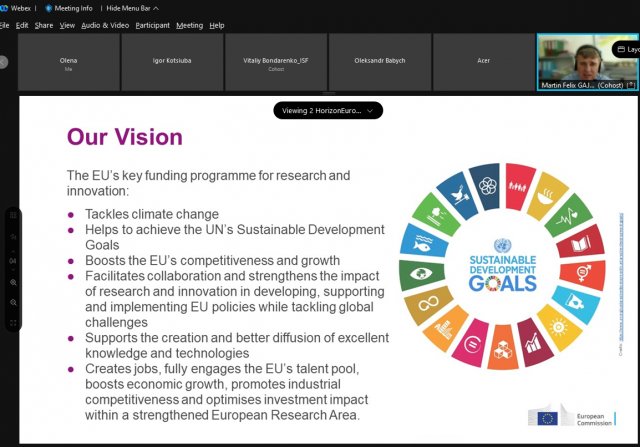The height and width of the screenshot is (447, 640).
Task: Open the Participant menu
Action: pyautogui.click(x=153, y=25)
